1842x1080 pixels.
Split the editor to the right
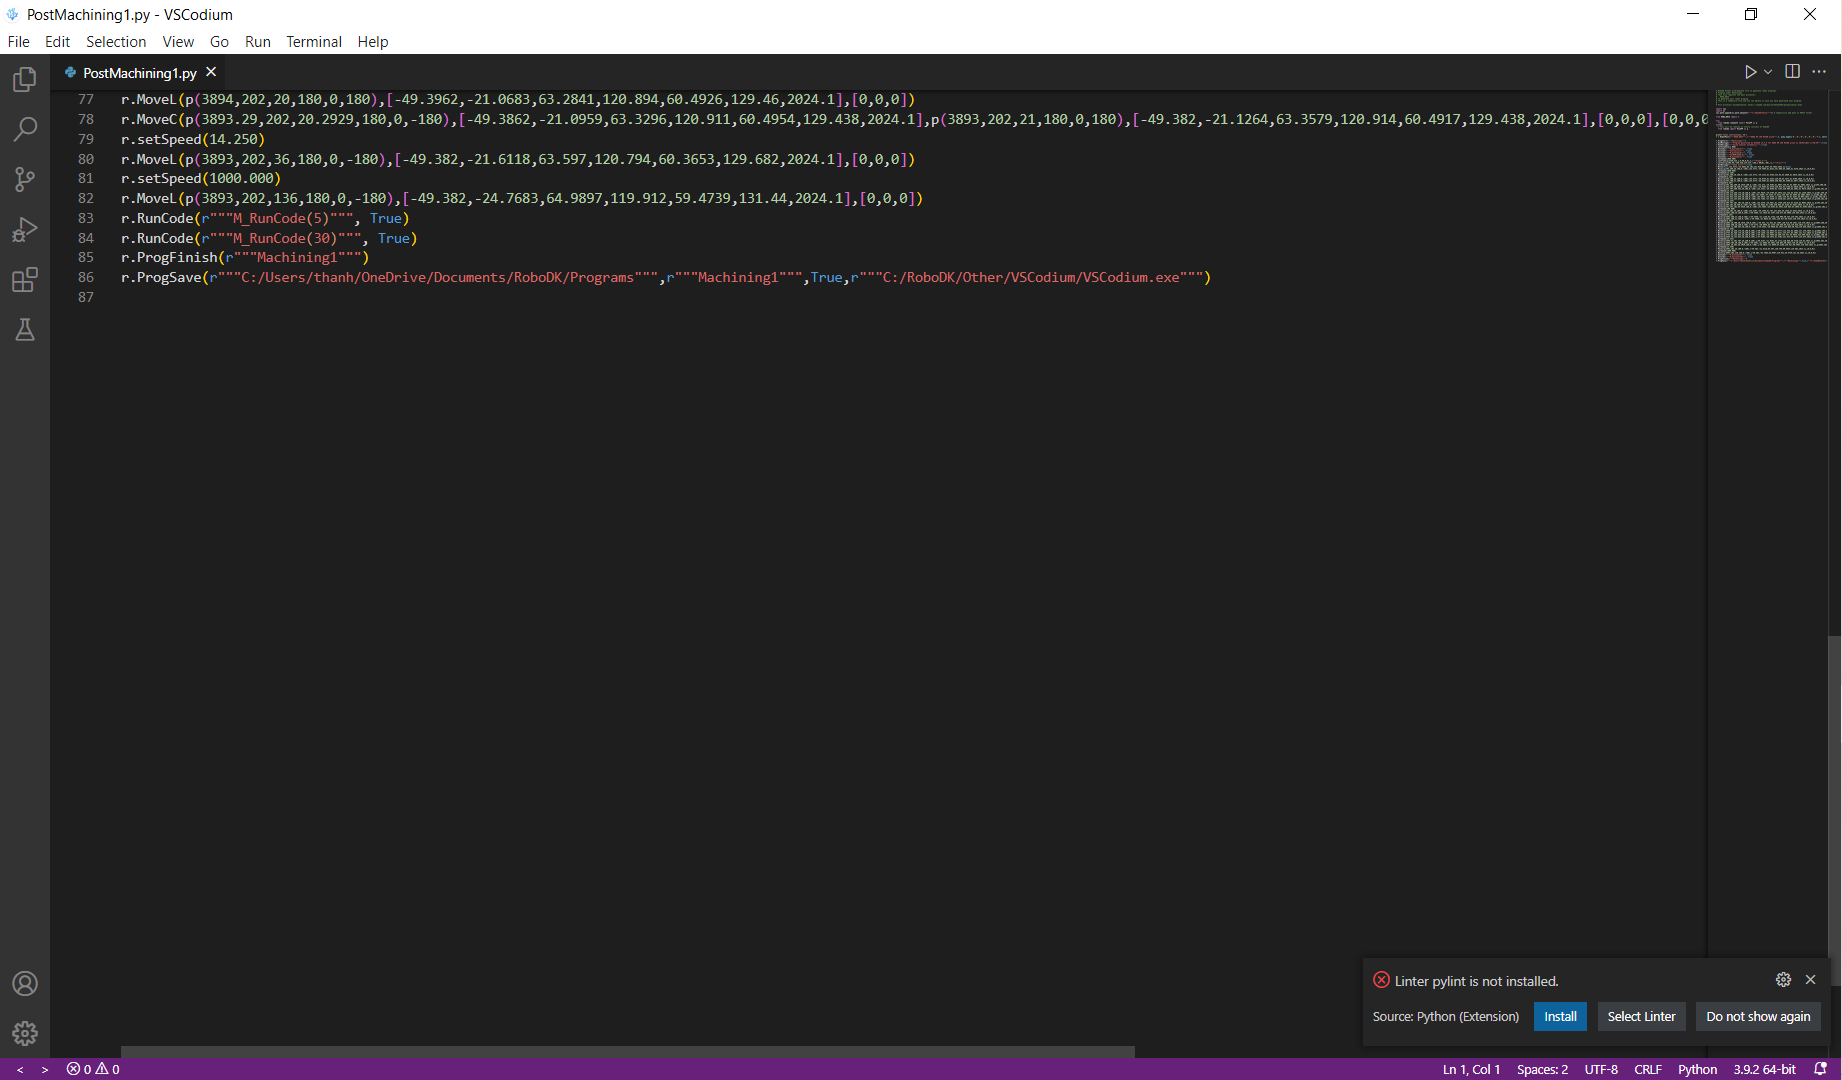[x=1792, y=72]
